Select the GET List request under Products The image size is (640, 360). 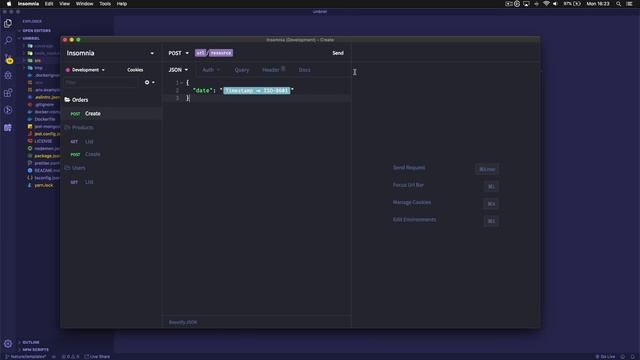pyautogui.click(x=111, y=141)
